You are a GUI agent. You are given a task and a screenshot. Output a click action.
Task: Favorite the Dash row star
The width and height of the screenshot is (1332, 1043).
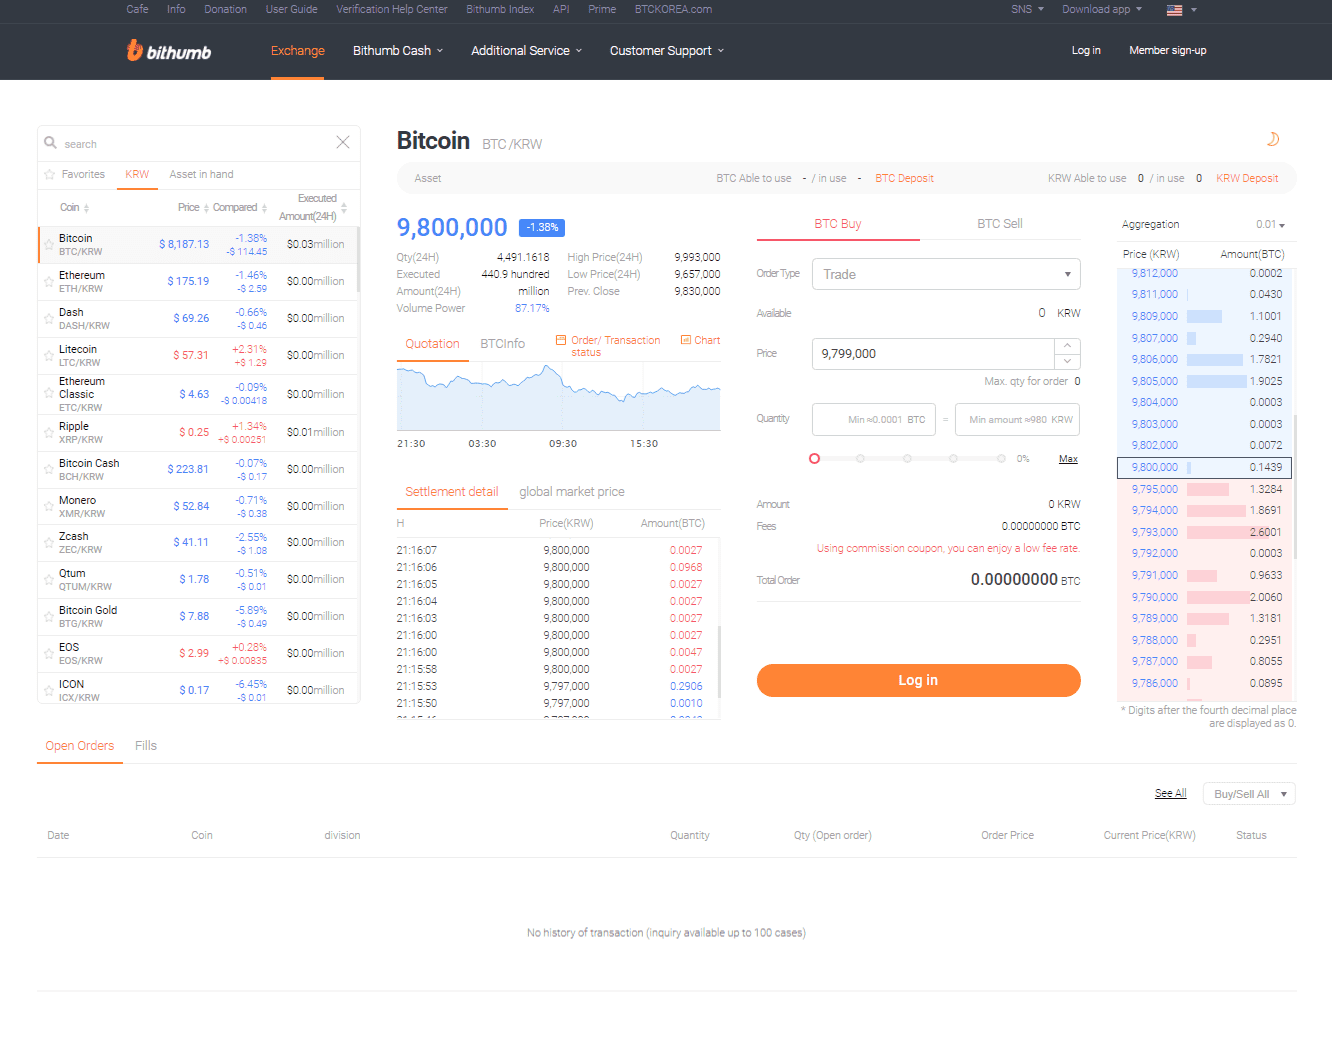(x=49, y=319)
